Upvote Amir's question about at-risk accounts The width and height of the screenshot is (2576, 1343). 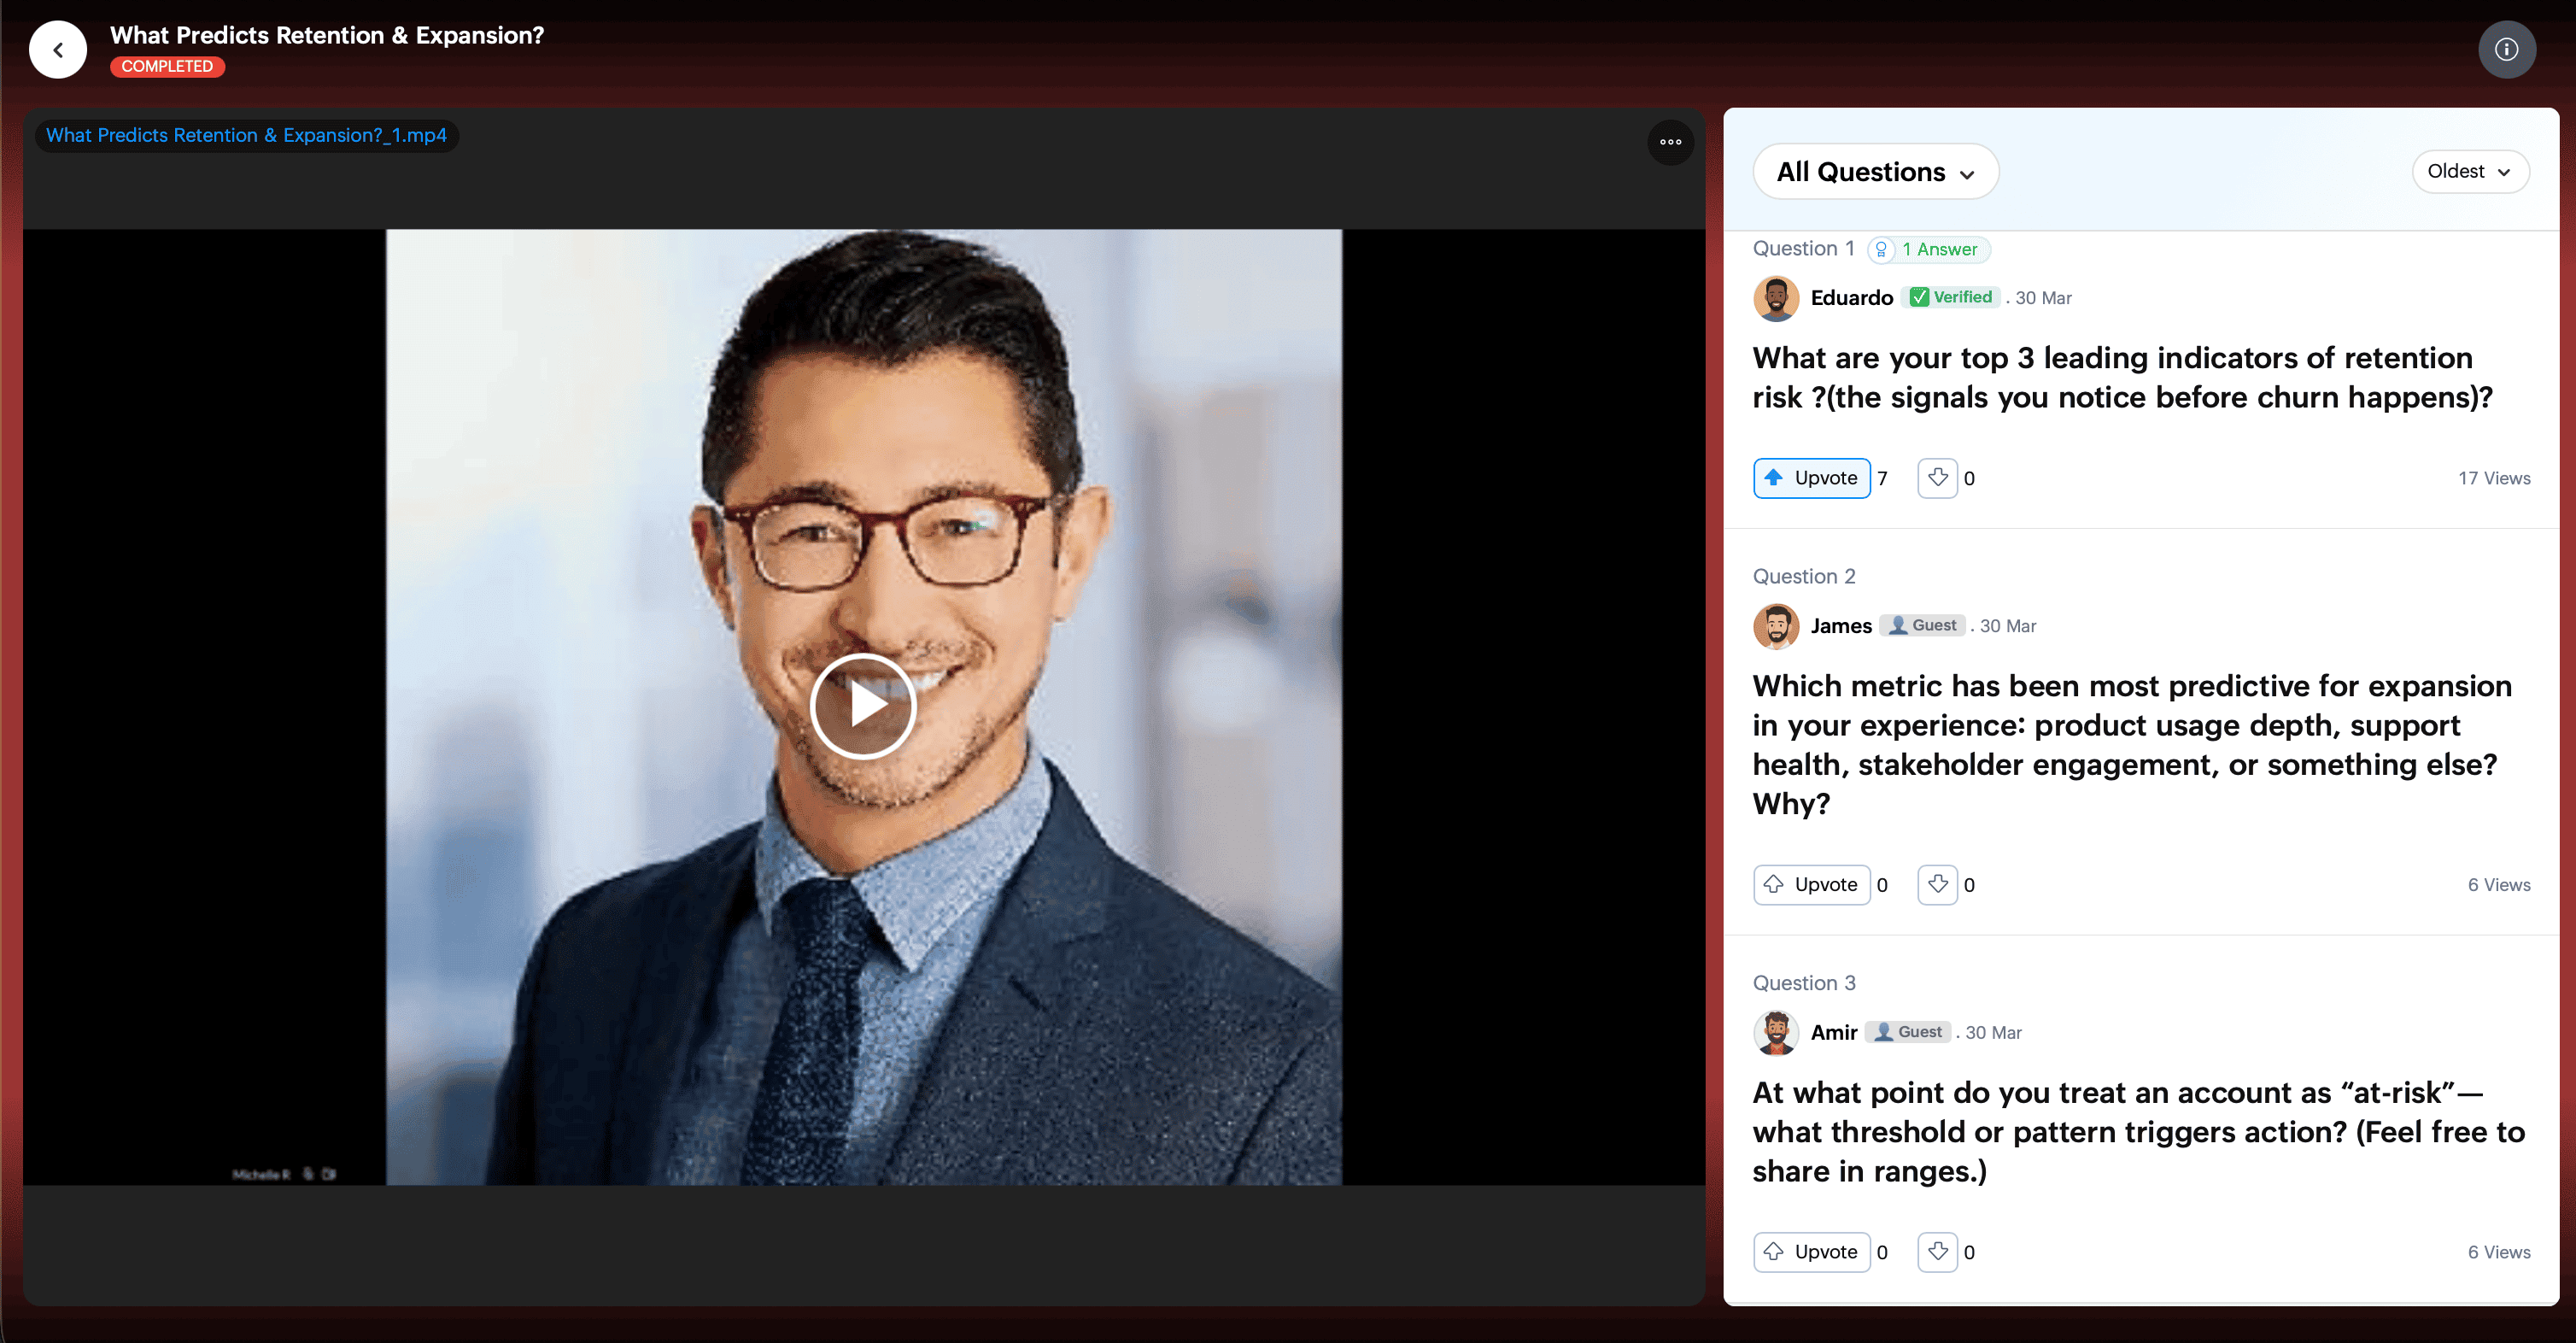(1811, 1252)
